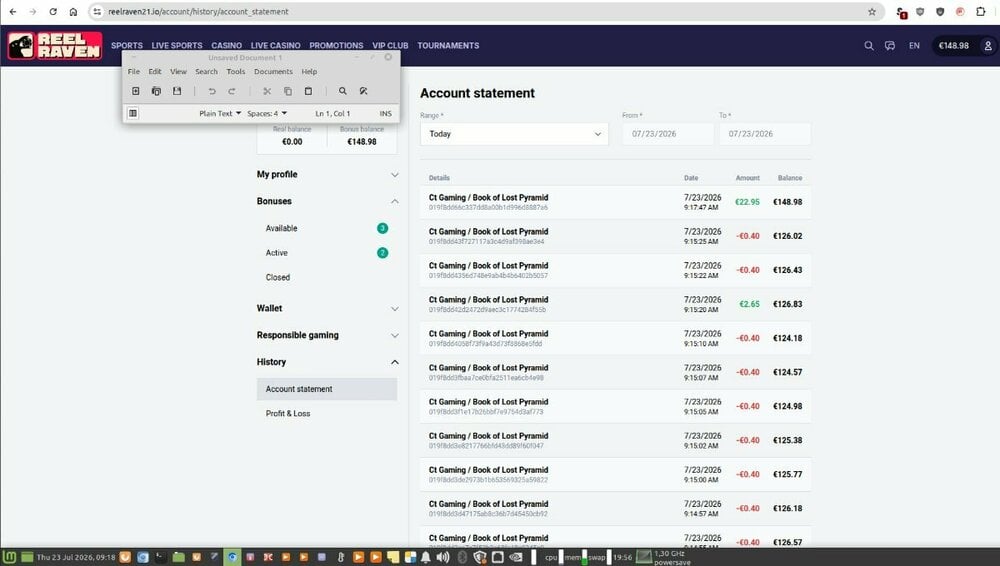Open the Tools menu in text editor
1000x566 pixels.
(x=236, y=71)
